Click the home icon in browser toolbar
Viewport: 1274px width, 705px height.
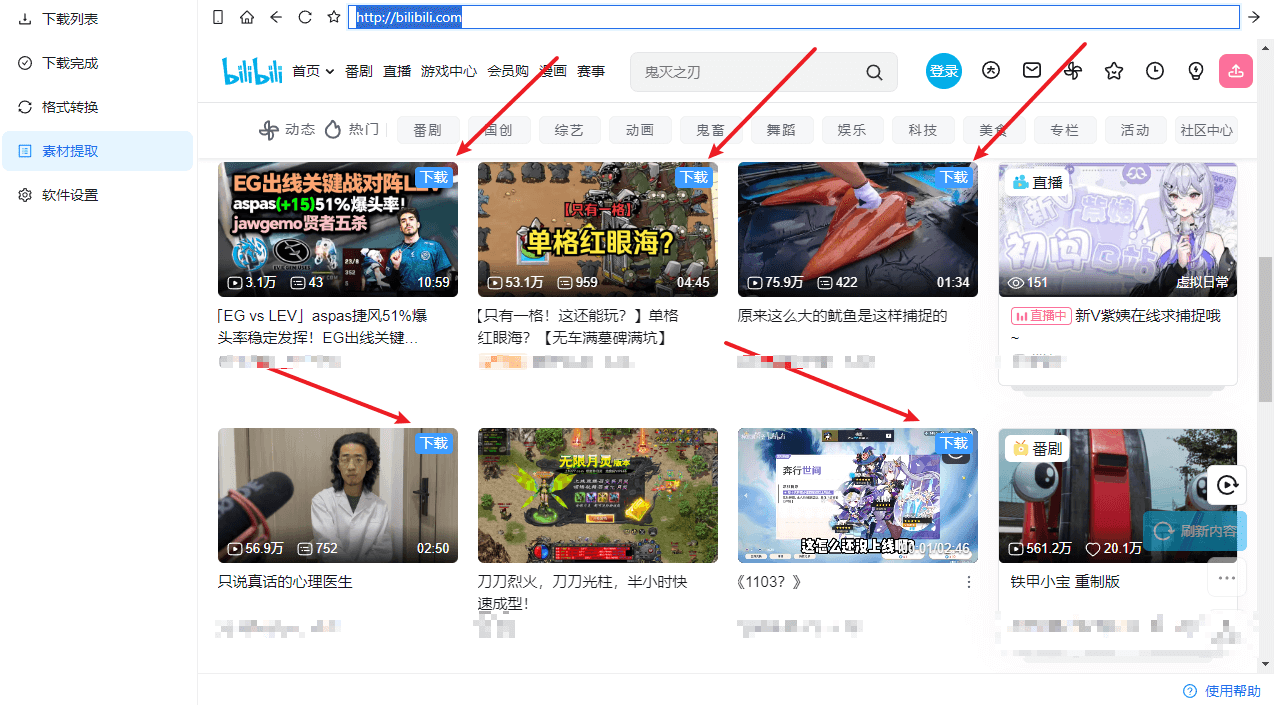click(x=247, y=17)
